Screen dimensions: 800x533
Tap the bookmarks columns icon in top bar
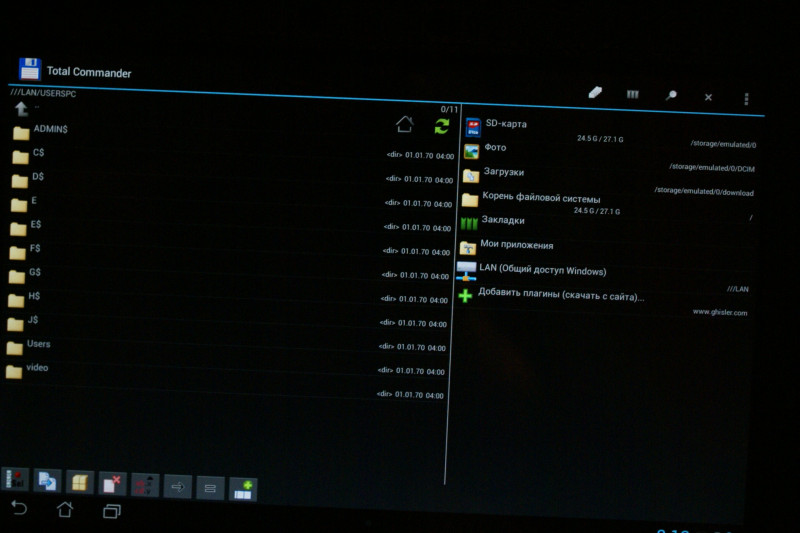pos(633,94)
